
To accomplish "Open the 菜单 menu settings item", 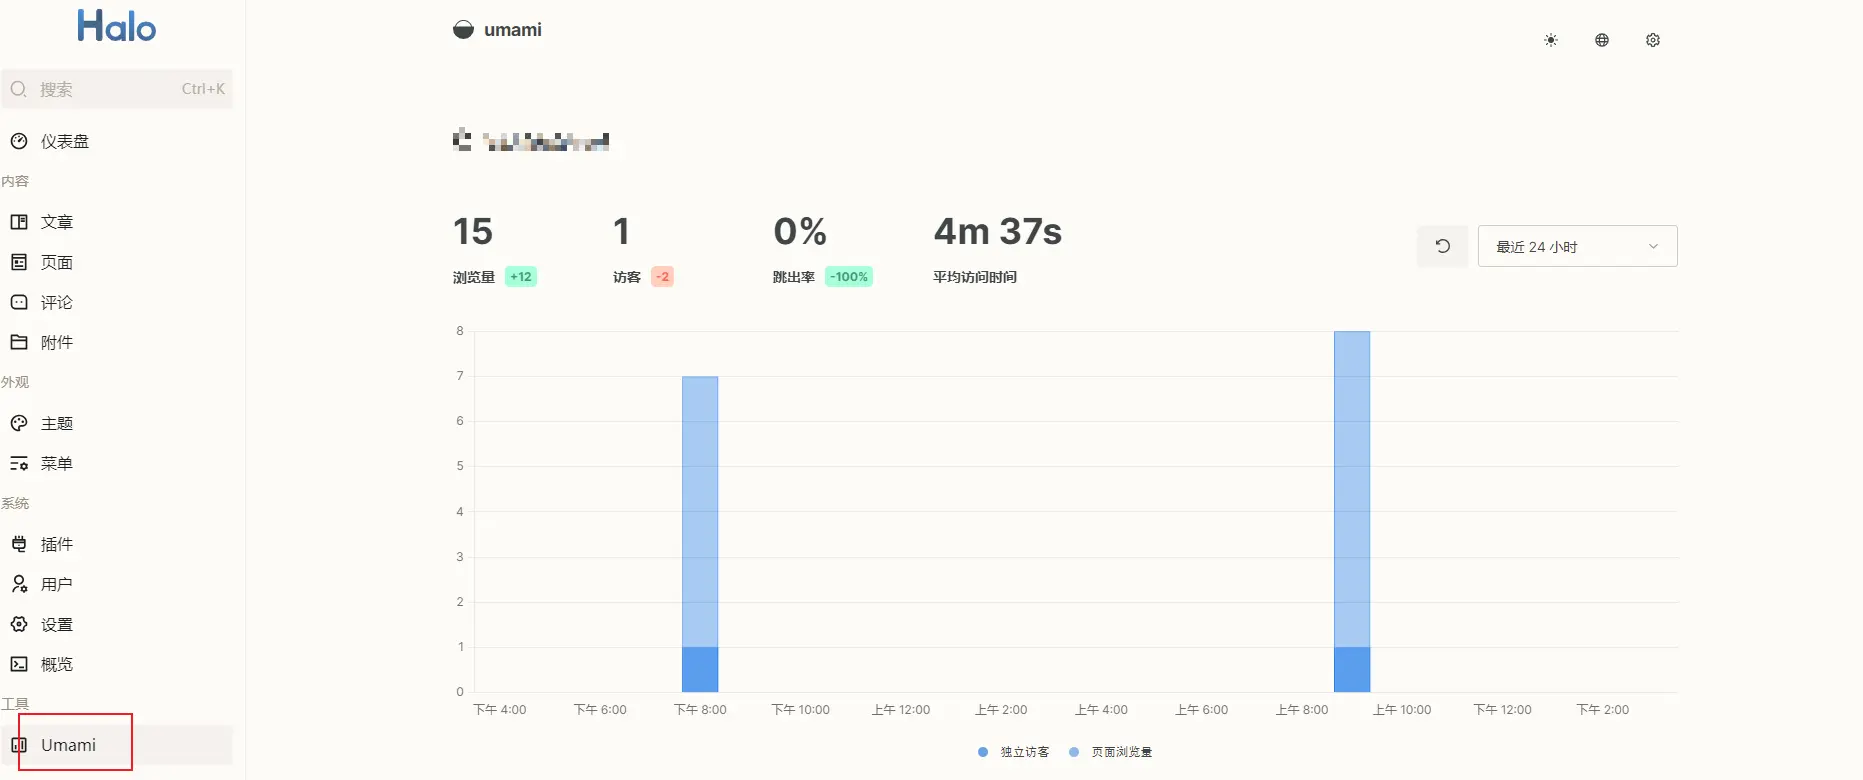I will [57, 463].
